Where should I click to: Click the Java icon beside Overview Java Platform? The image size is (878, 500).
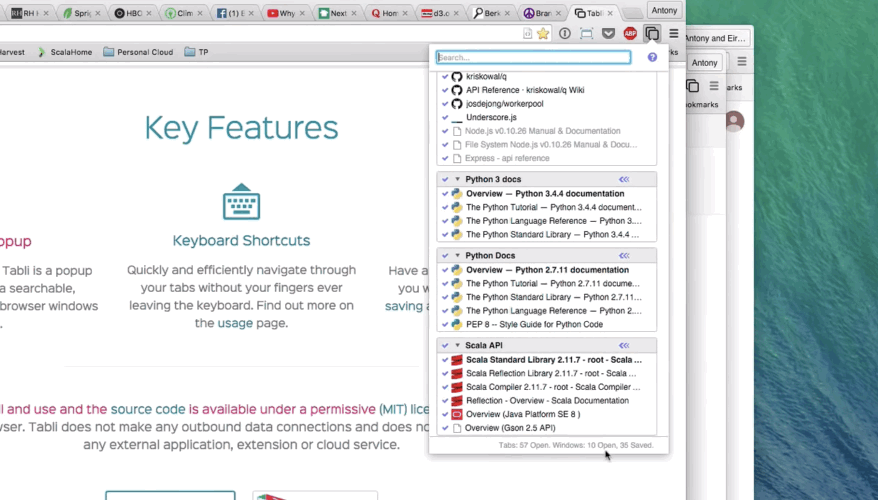[457, 414]
